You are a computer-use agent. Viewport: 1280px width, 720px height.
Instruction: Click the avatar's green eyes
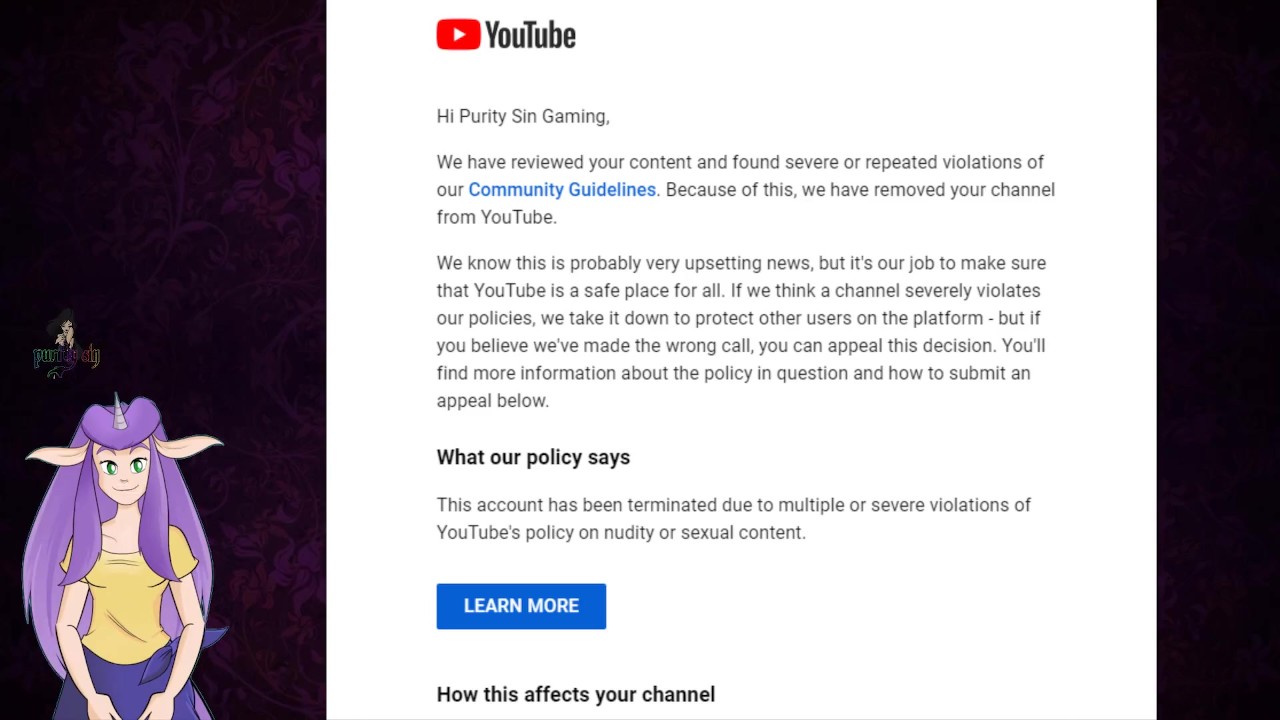point(124,466)
